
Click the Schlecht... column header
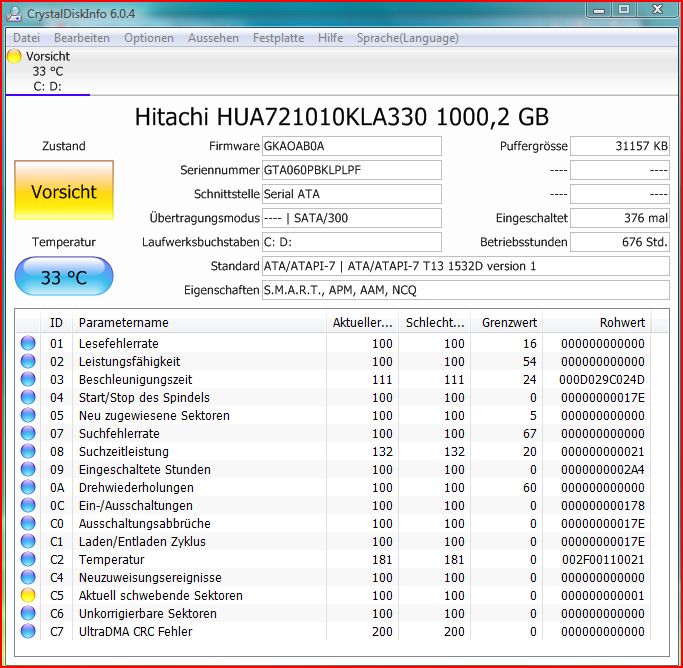(435, 323)
